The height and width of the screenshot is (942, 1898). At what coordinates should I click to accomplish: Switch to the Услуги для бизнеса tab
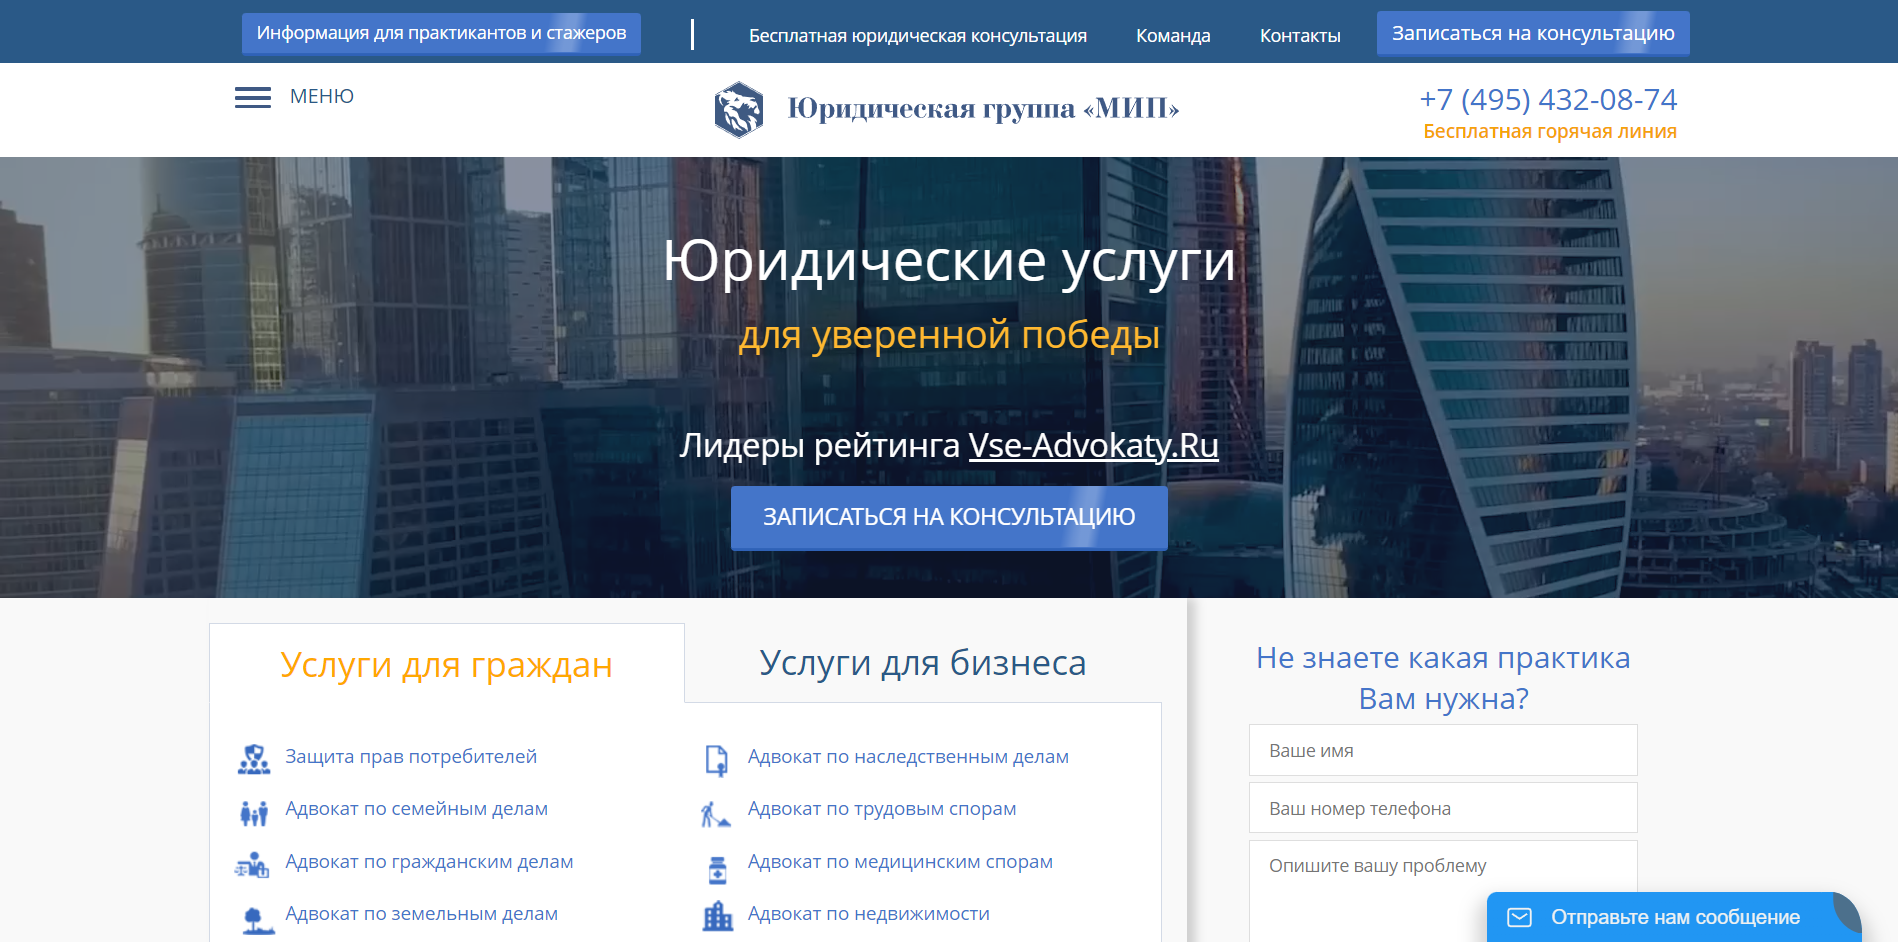pyautogui.click(x=922, y=663)
